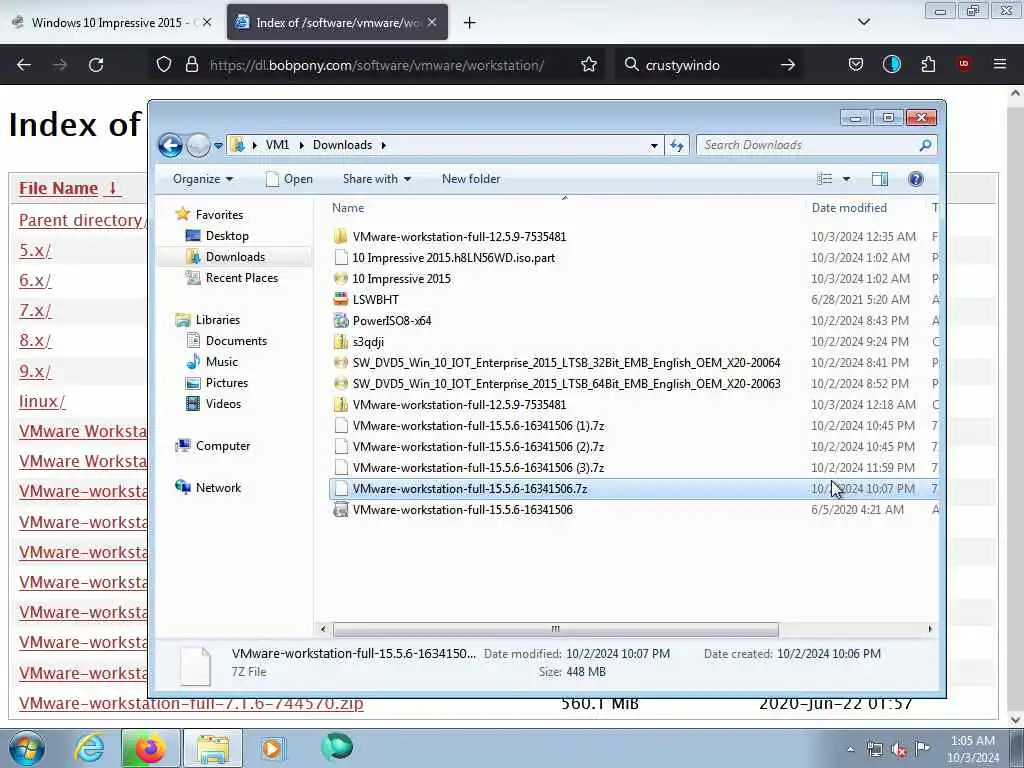Viewport: 1024px width, 768px height.
Task: Open Music library
Action: point(212,362)
